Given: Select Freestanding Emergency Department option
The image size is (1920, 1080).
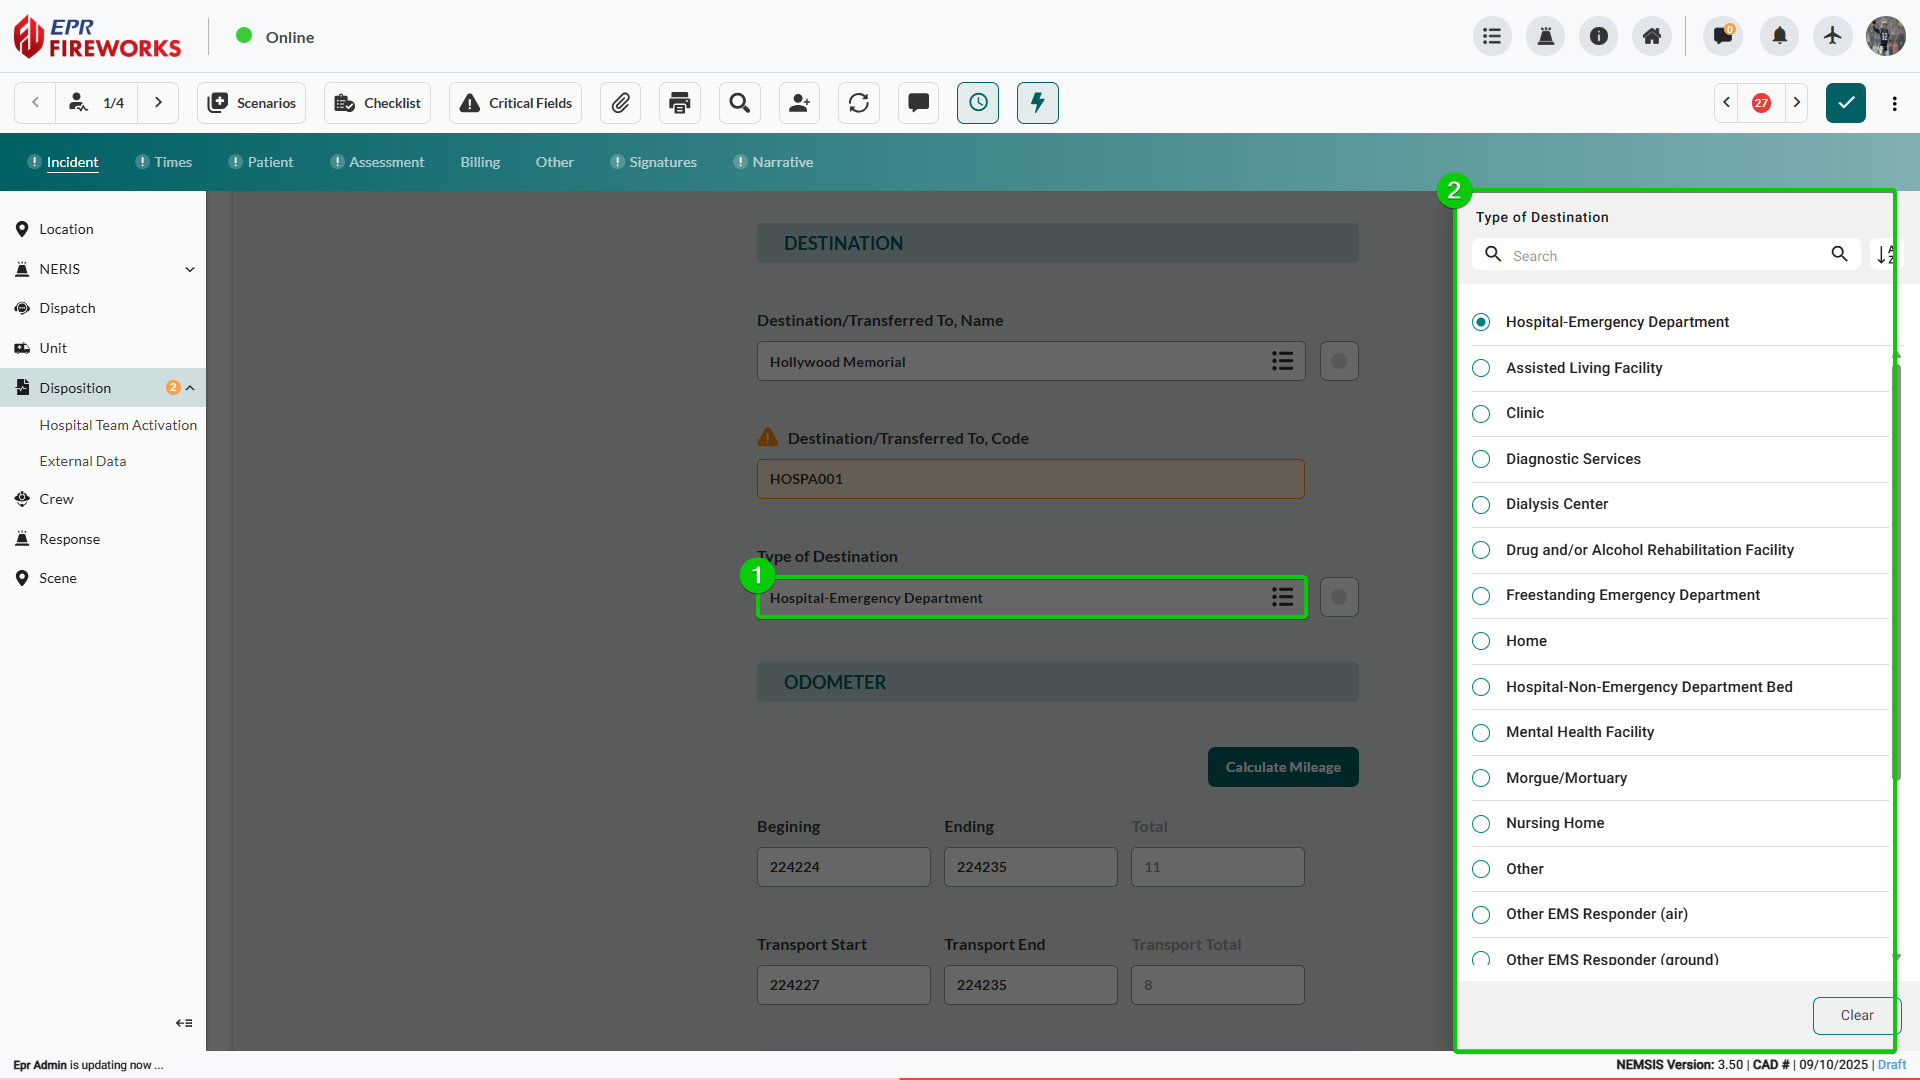Looking at the screenshot, I should [1632, 596].
